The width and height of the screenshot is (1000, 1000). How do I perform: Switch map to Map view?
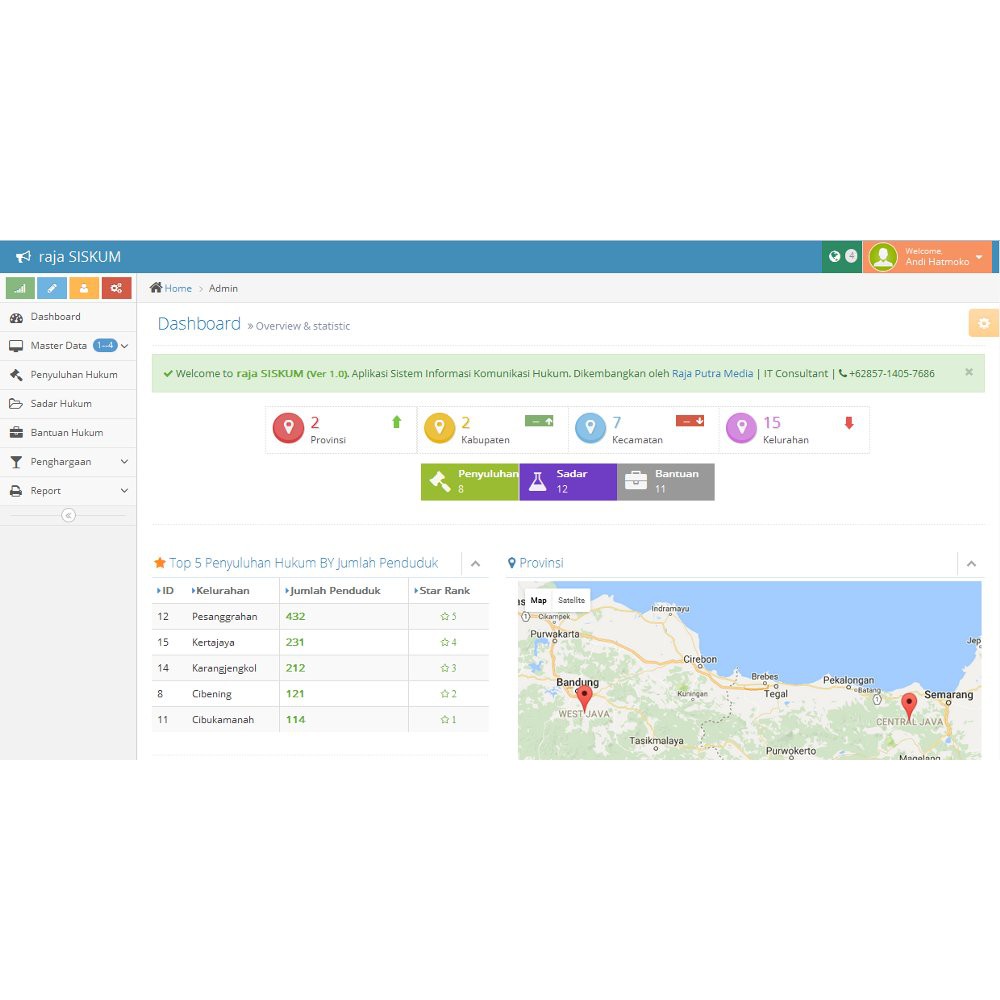[x=538, y=600]
